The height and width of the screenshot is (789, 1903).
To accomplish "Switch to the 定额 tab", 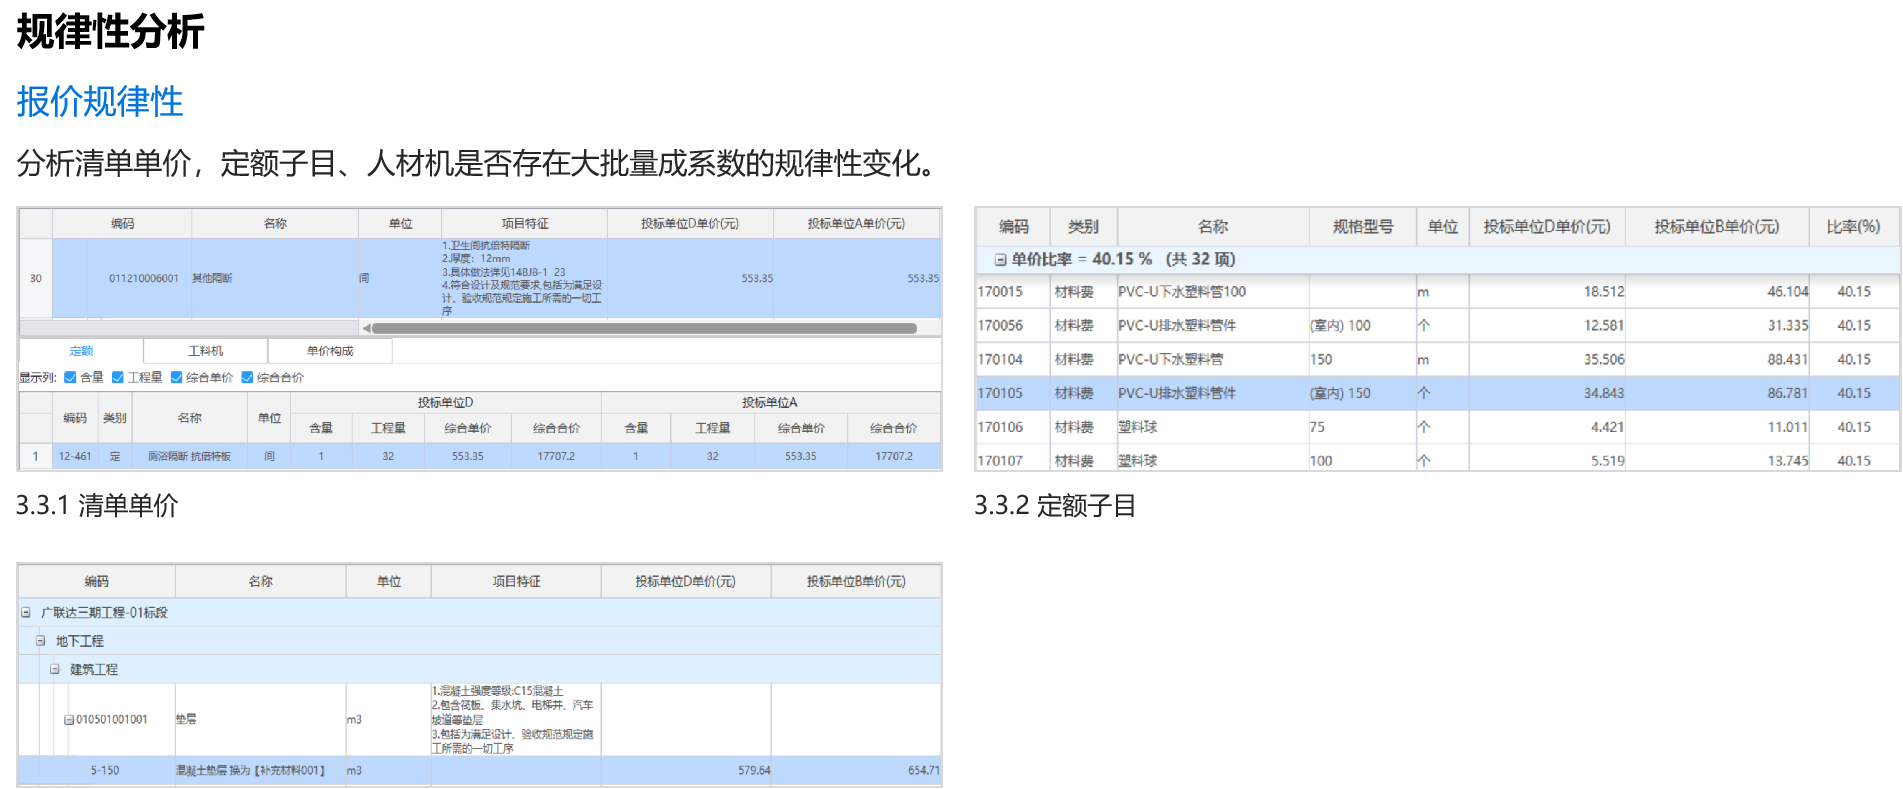I will (x=81, y=351).
